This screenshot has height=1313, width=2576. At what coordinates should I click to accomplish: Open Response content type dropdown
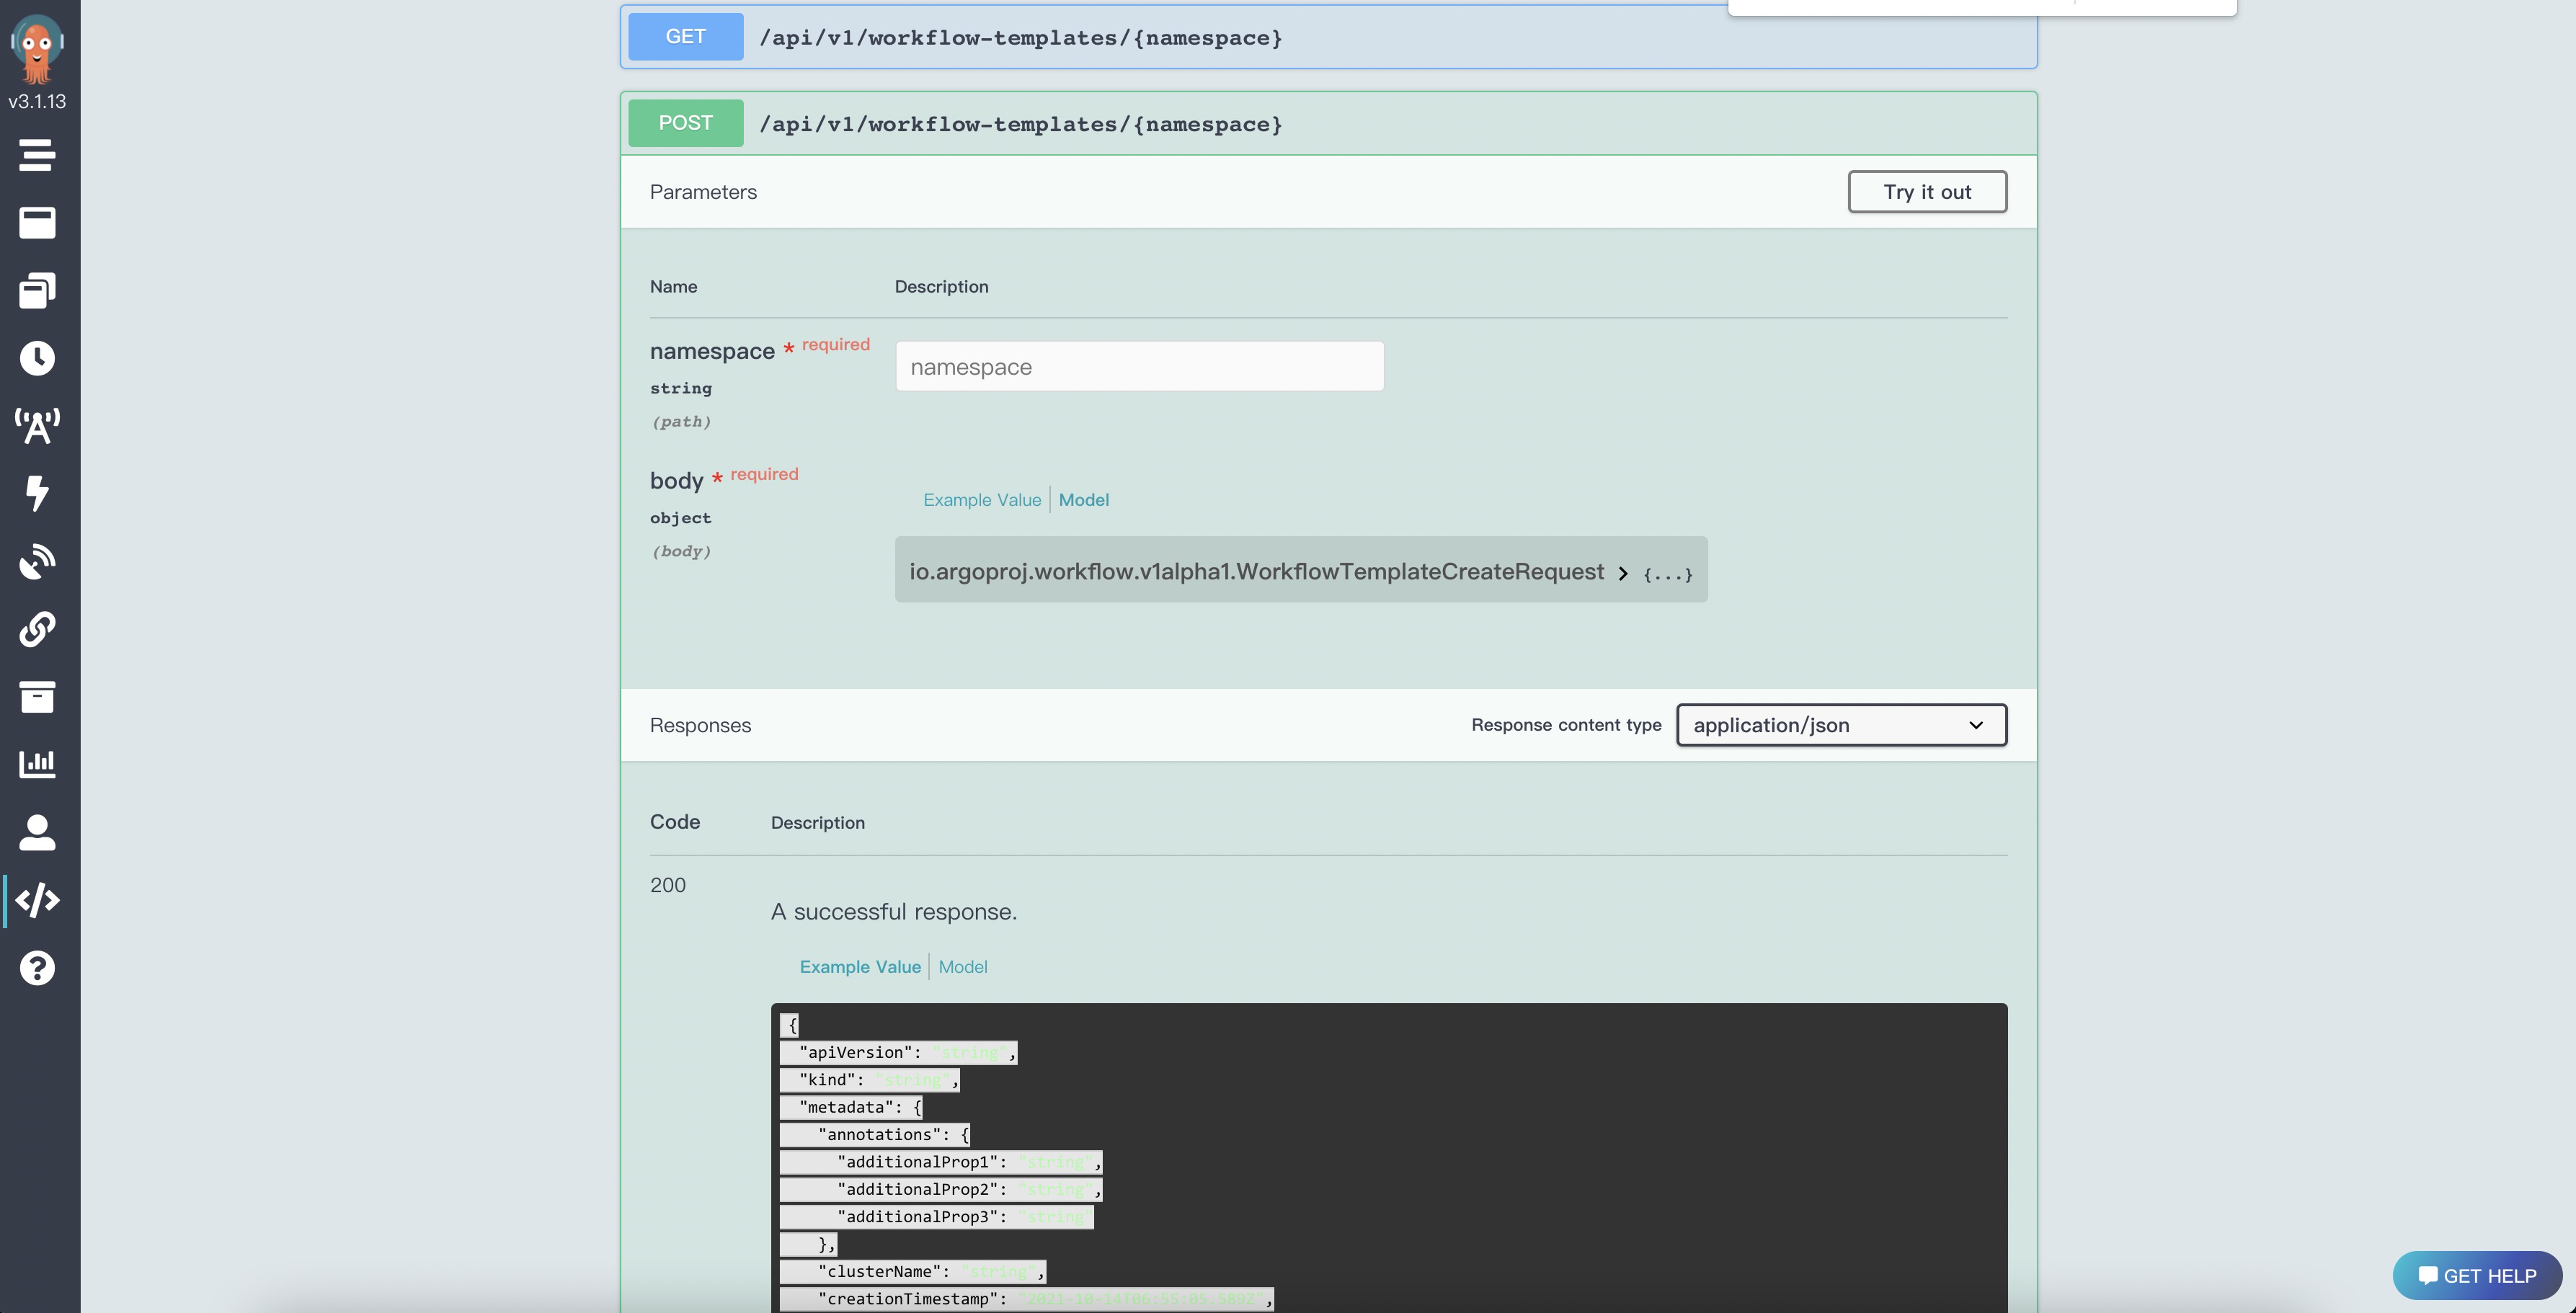tap(1841, 725)
